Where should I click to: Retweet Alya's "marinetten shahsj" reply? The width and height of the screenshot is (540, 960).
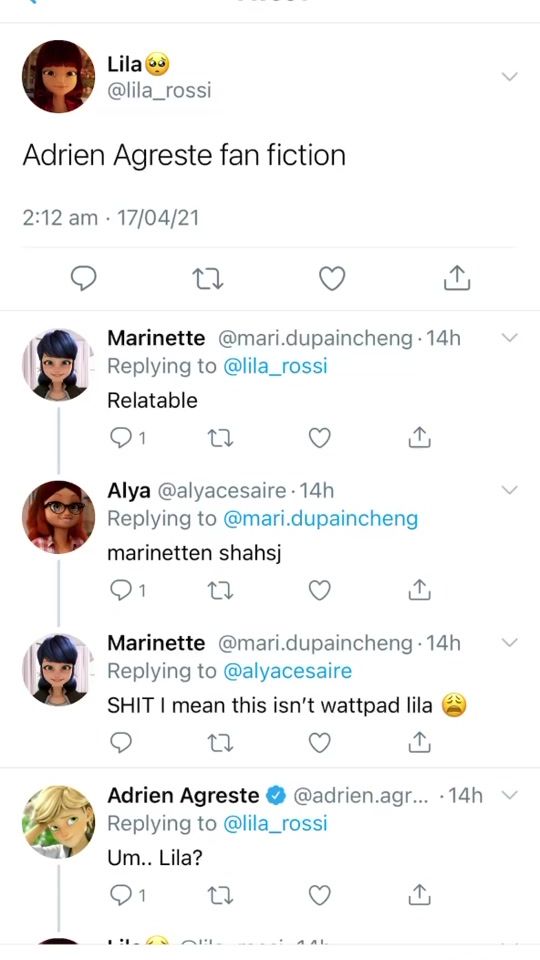(220, 590)
